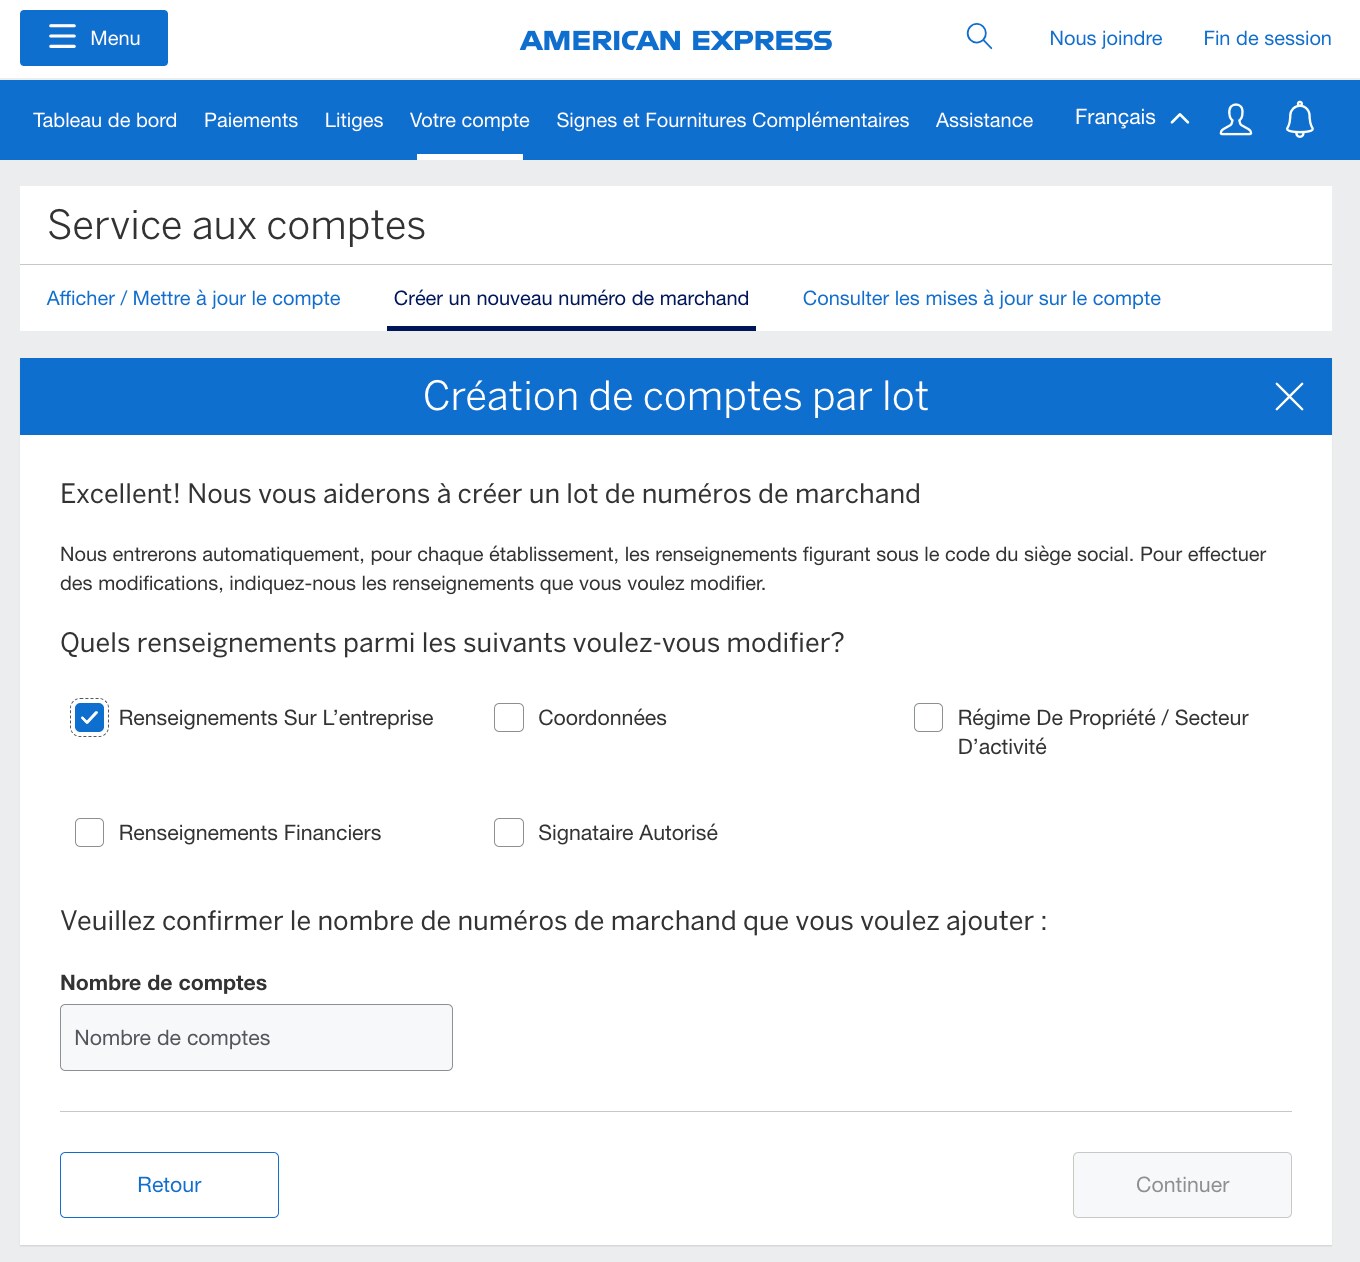
Task: Click the Nous joindre link
Action: (x=1105, y=38)
